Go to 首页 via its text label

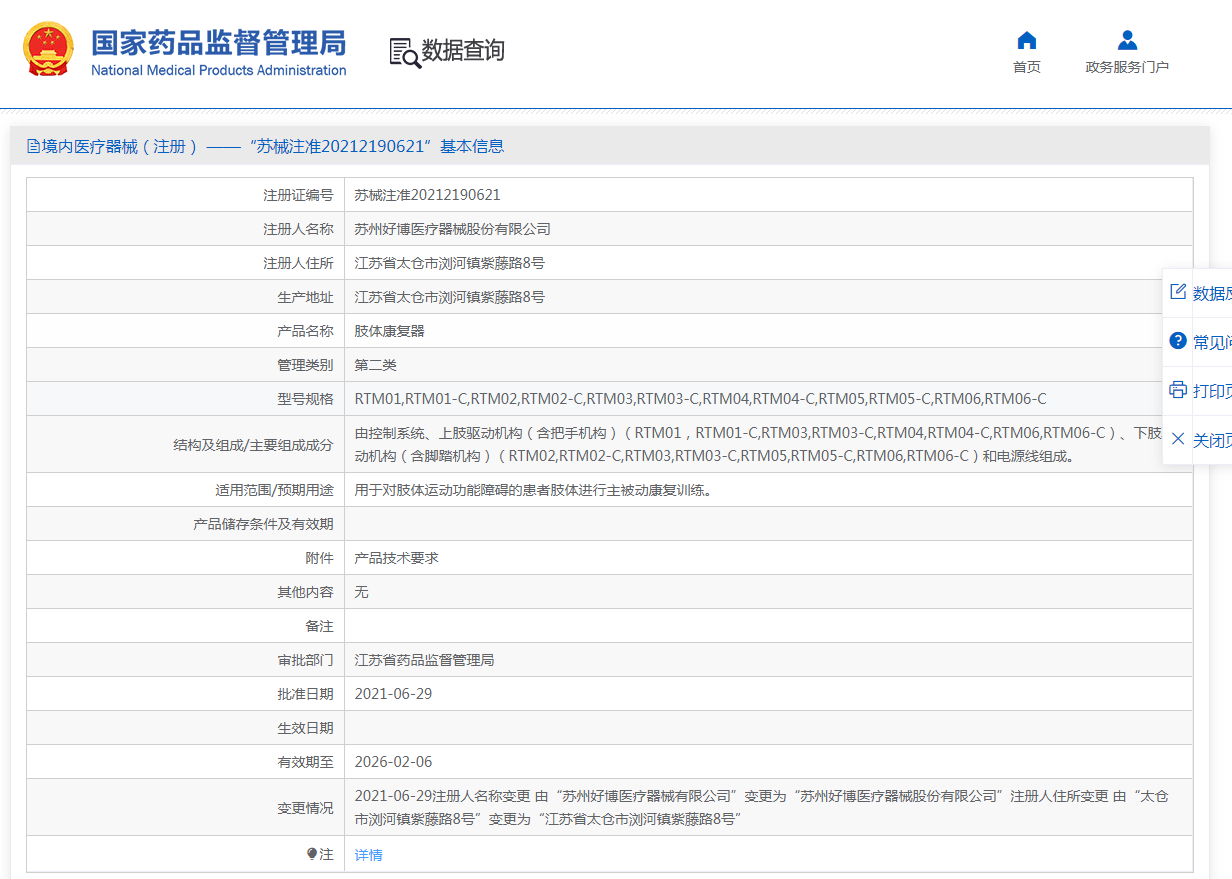click(1026, 67)
